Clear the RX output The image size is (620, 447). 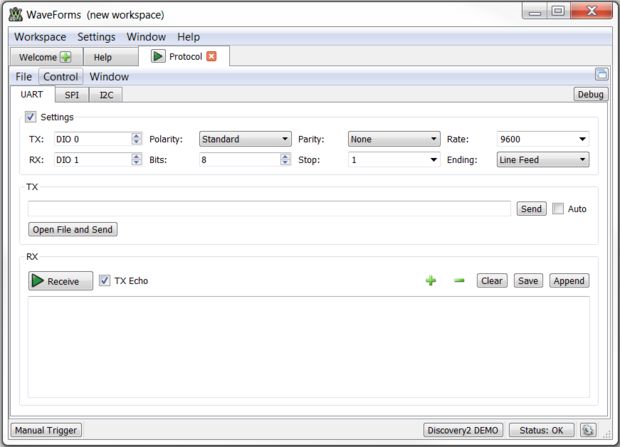coord(492,280)
